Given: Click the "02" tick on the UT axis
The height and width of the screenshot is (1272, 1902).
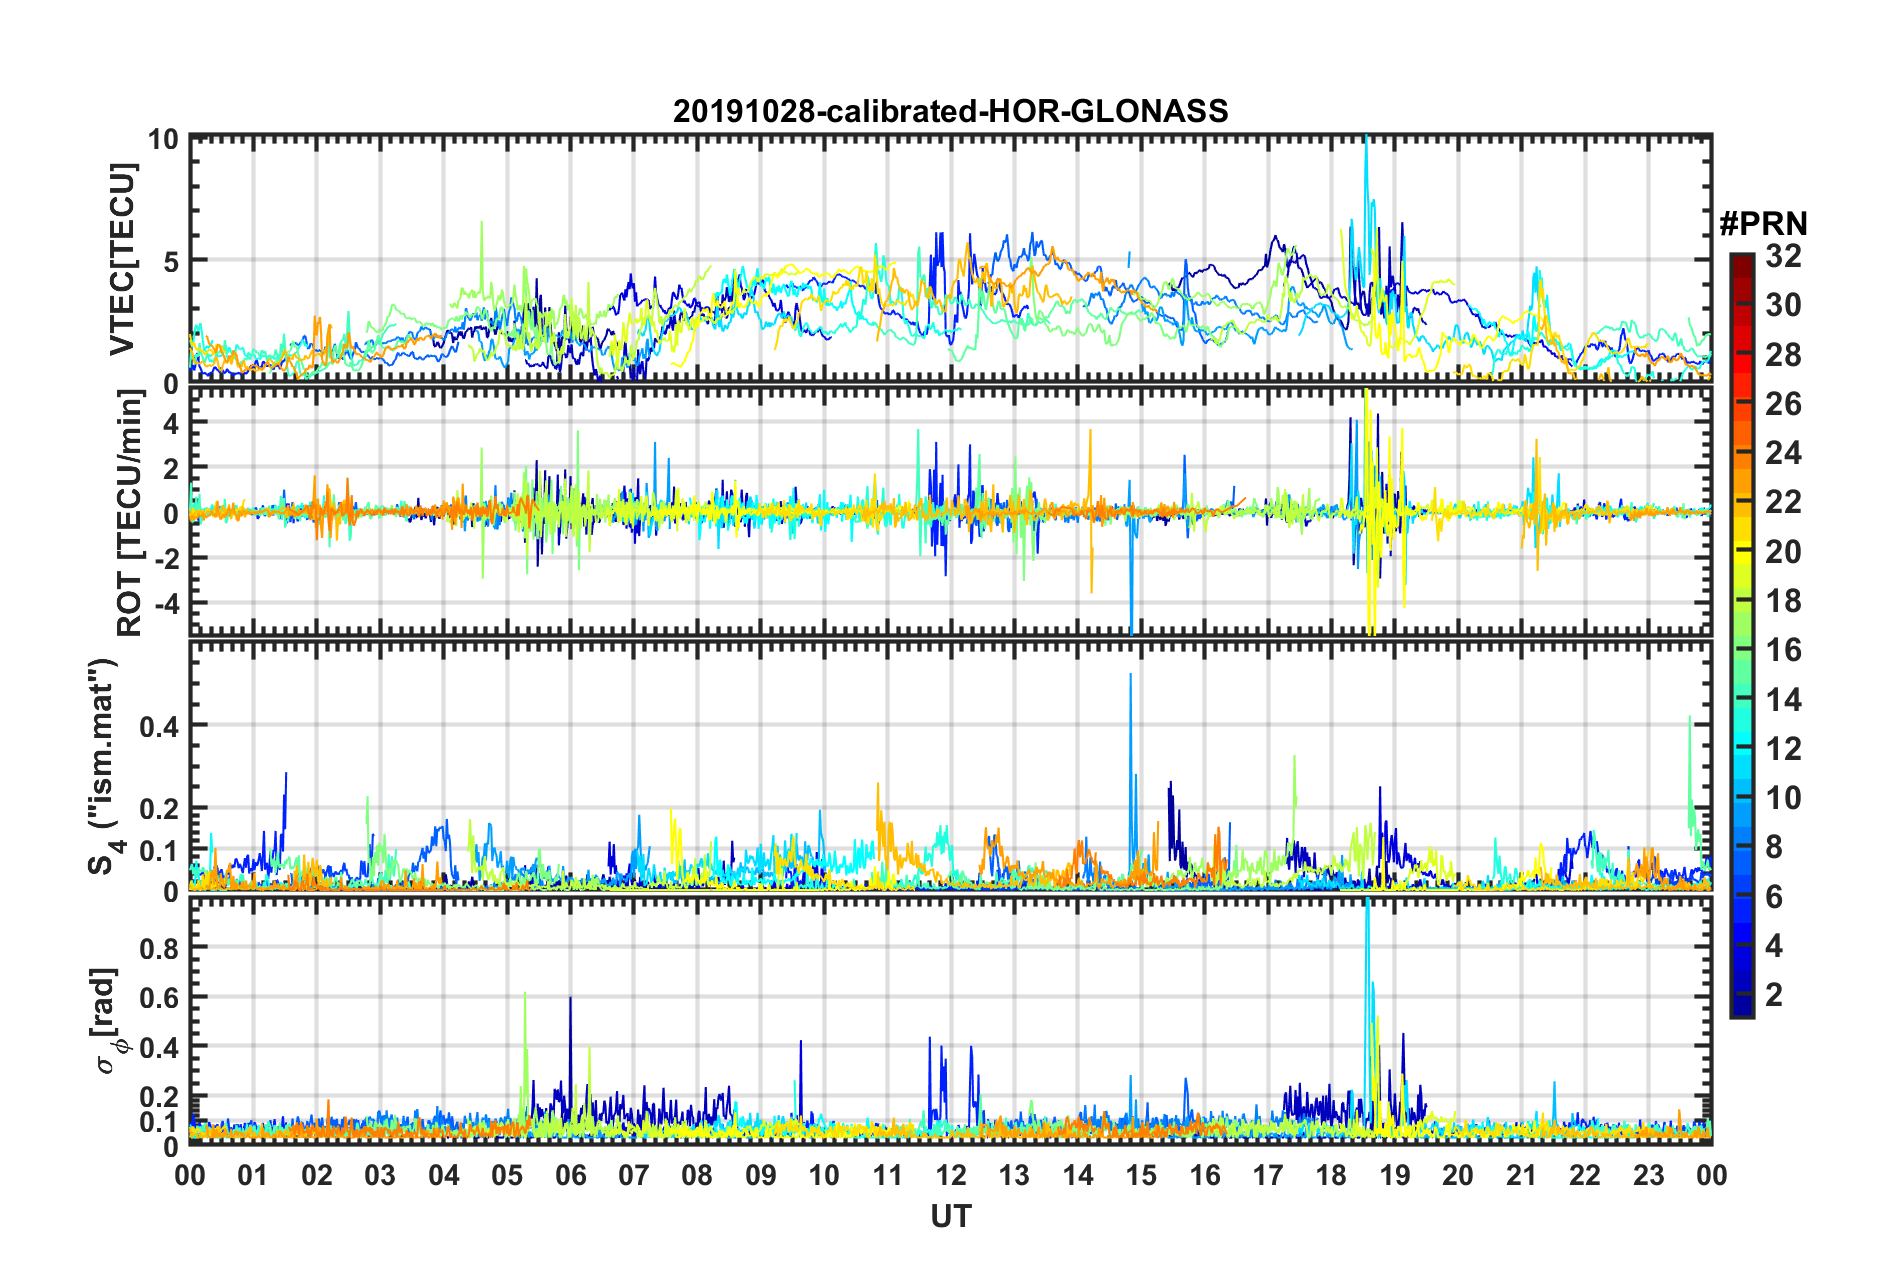Looking at the screenshot, I should [317, 1175].
